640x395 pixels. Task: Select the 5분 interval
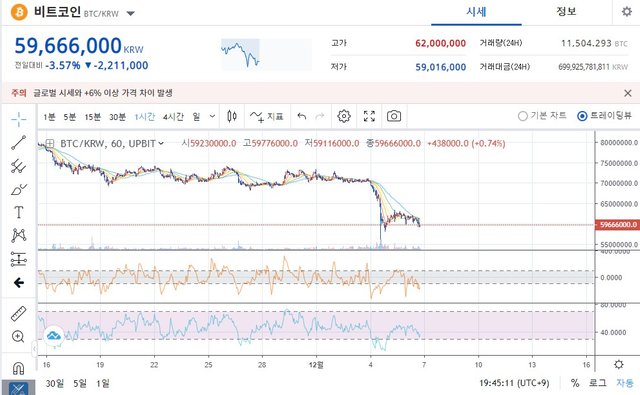(x=70, y=117)
